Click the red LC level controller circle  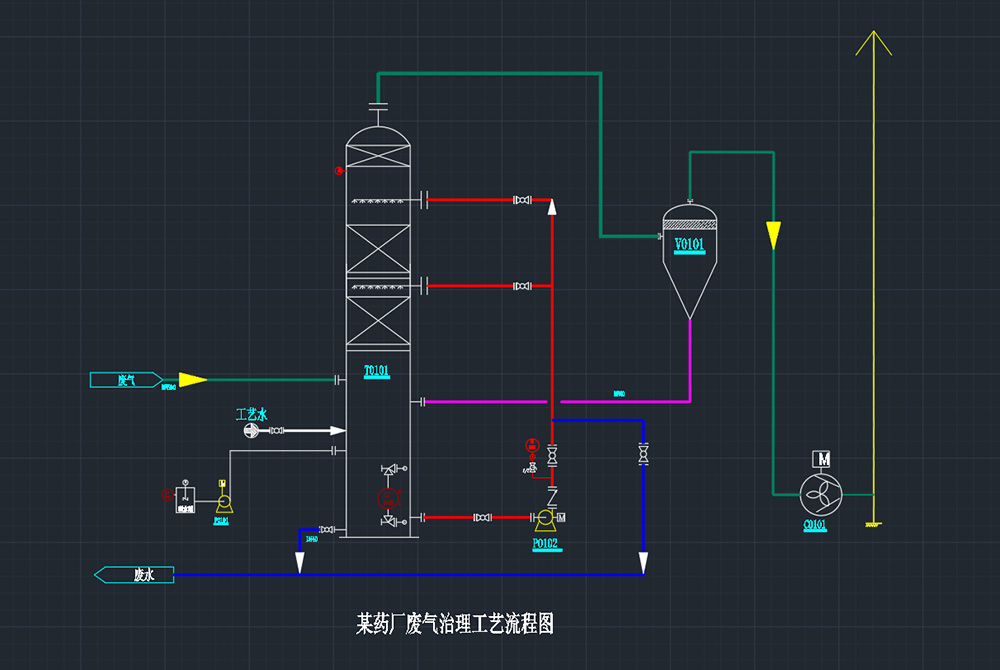388,499
